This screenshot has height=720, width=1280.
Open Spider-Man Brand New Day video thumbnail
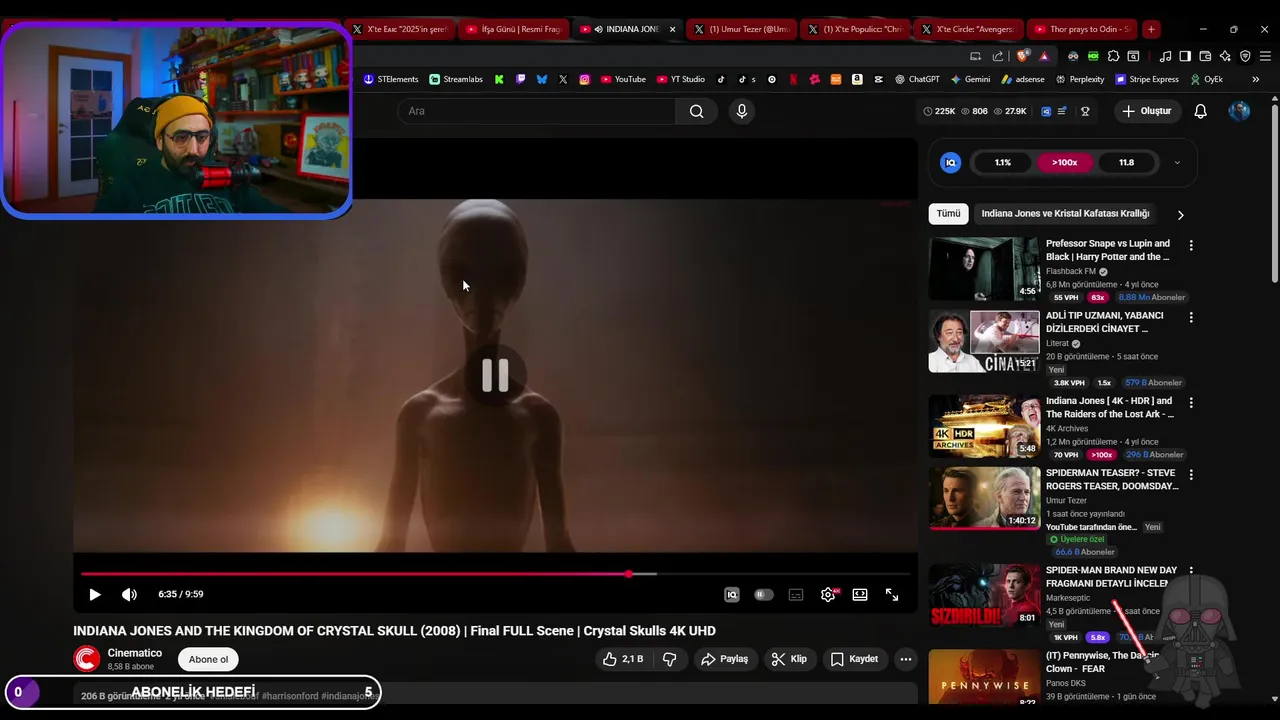pyautogui.click(x=984, y=595)
